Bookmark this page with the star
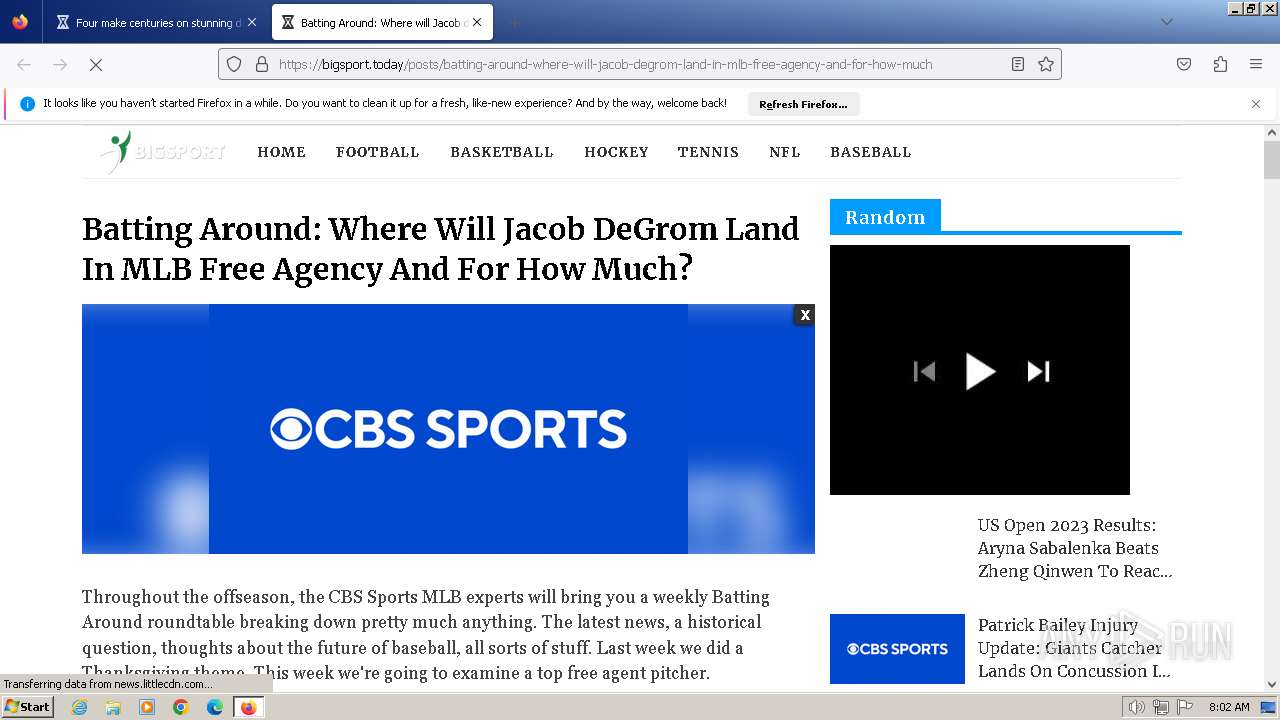 (1046, 64)
